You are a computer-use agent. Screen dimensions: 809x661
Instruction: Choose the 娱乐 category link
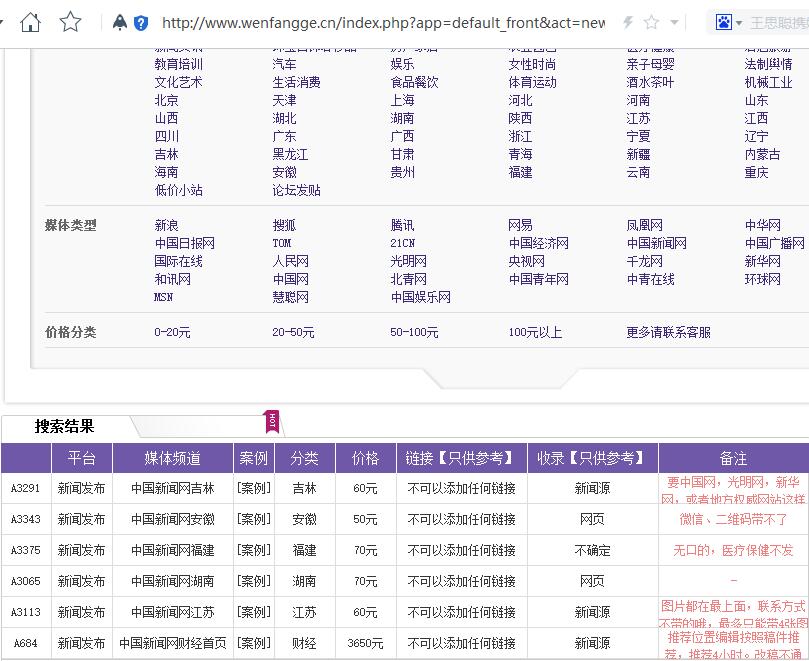click(402, 64)
